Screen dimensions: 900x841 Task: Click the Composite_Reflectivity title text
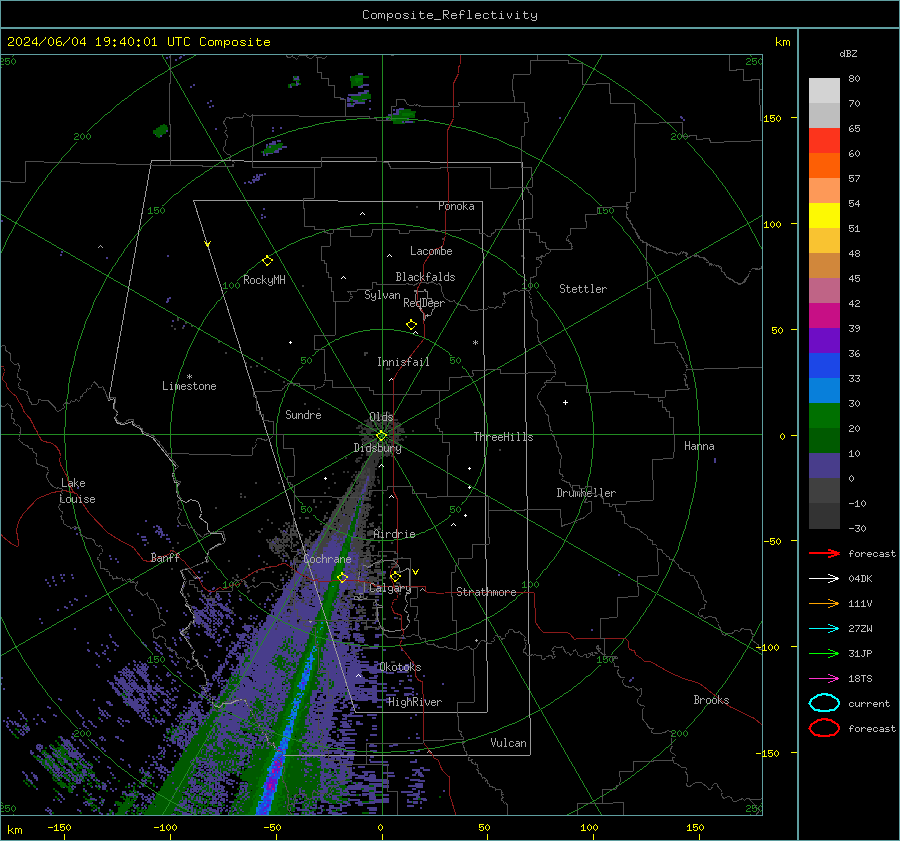coord(449,15)
